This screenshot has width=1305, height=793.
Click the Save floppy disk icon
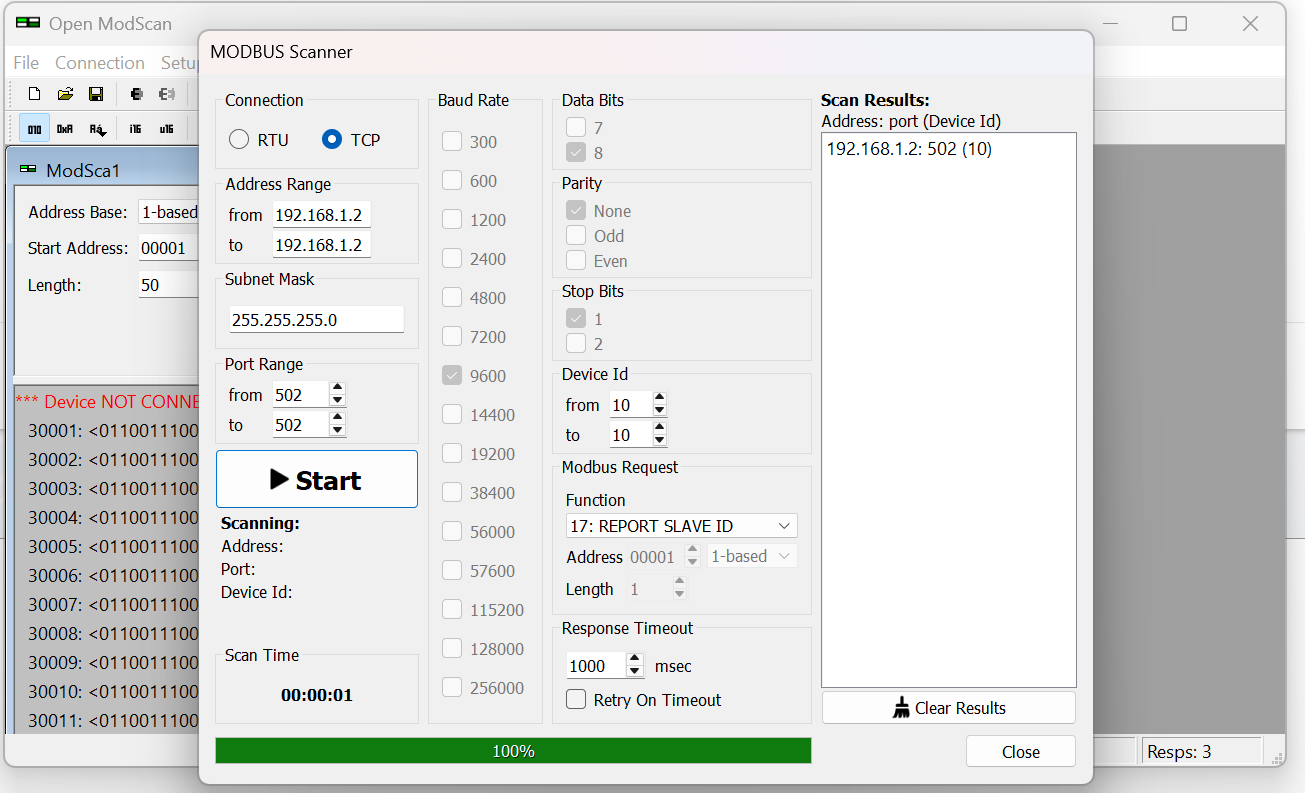click(96, 94)
